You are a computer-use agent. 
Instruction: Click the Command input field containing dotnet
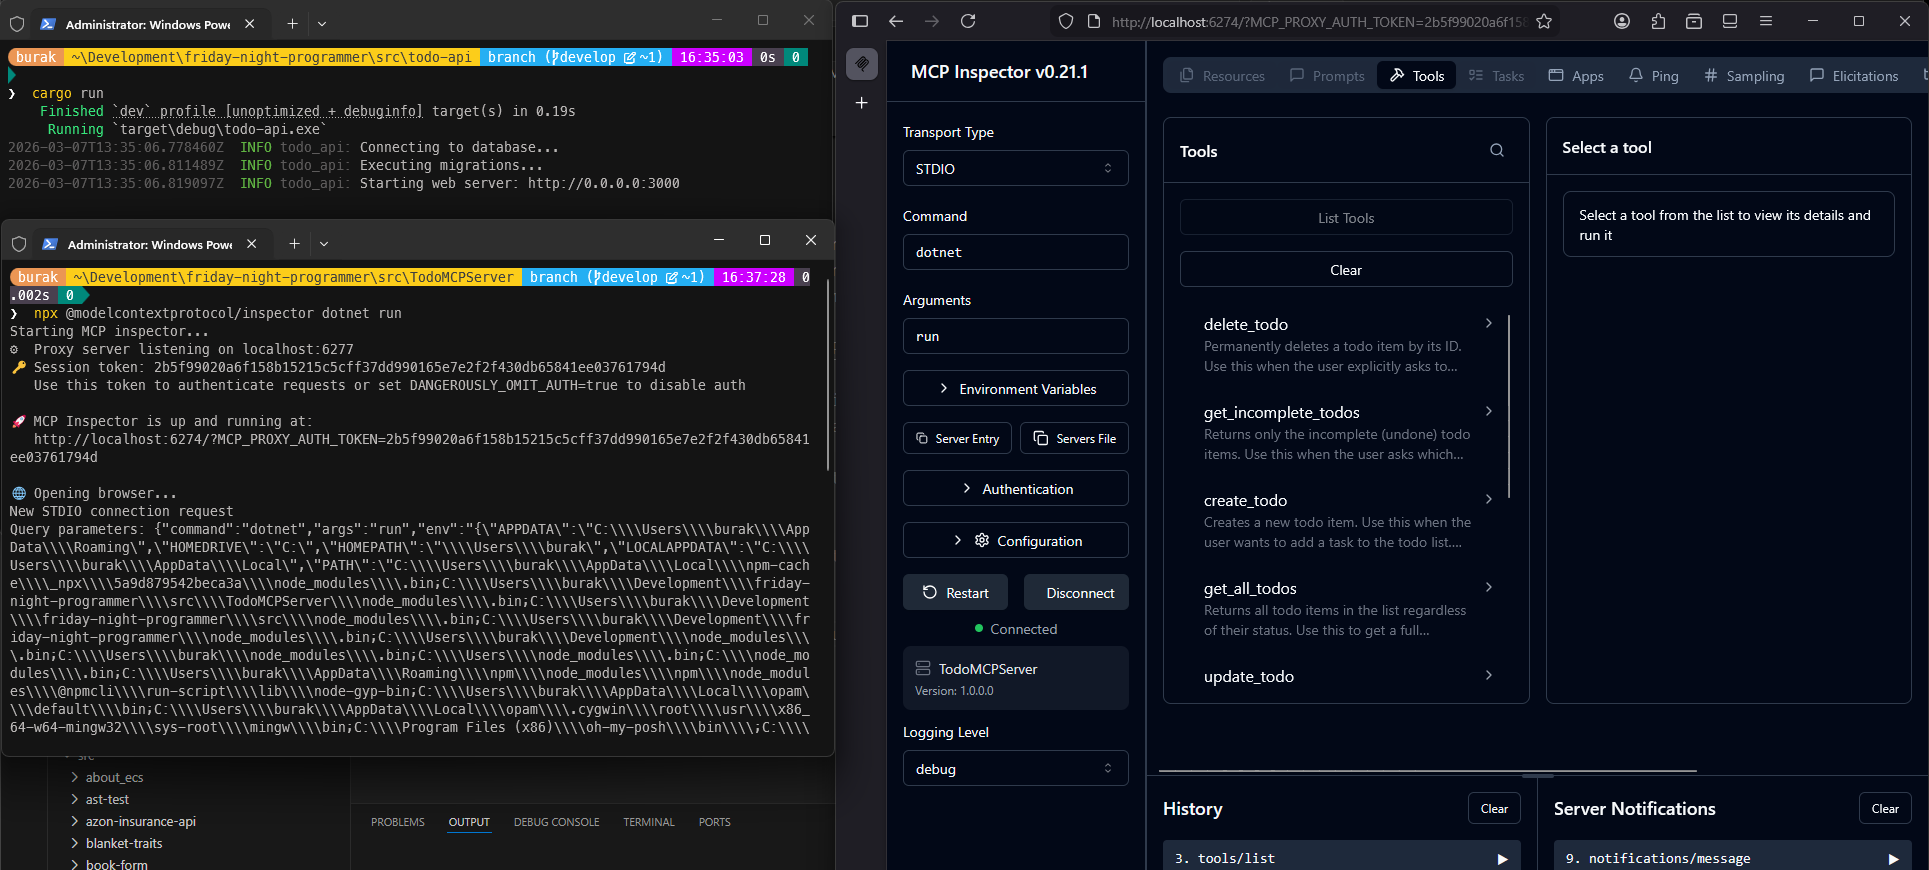pos(1015,253)
